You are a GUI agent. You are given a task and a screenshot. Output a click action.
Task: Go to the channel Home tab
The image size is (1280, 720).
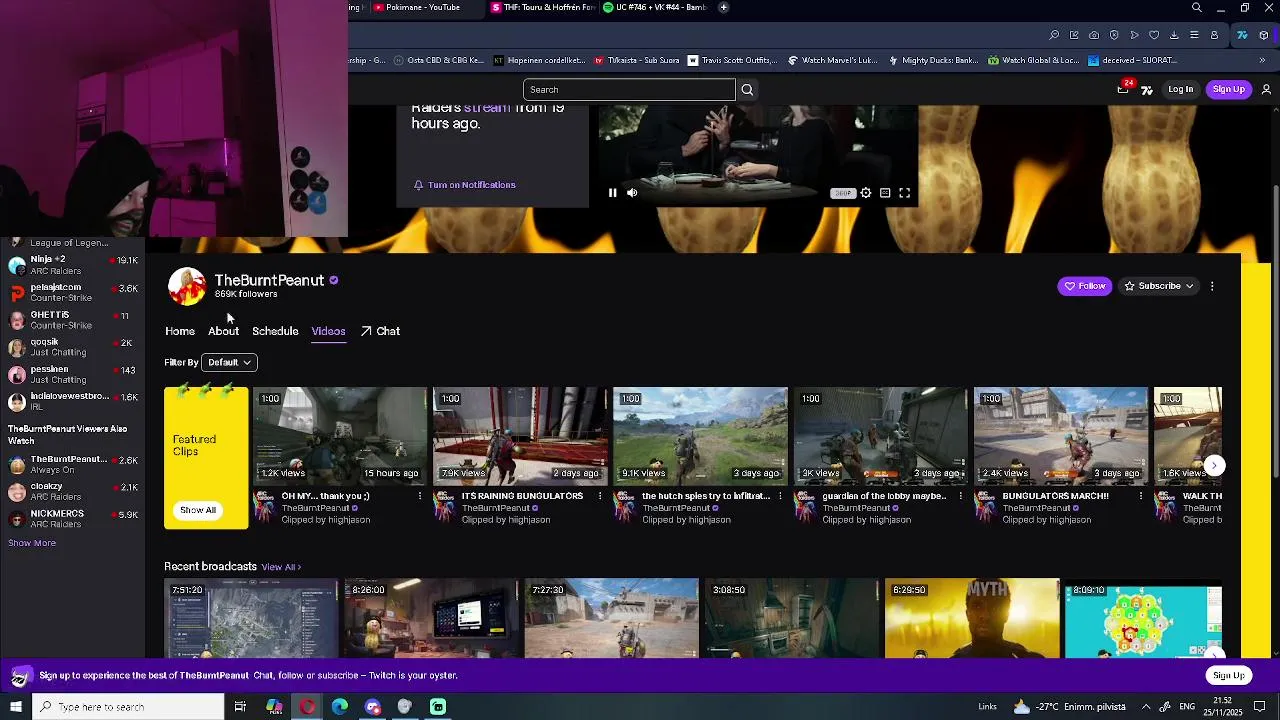[x=180, y=331]
